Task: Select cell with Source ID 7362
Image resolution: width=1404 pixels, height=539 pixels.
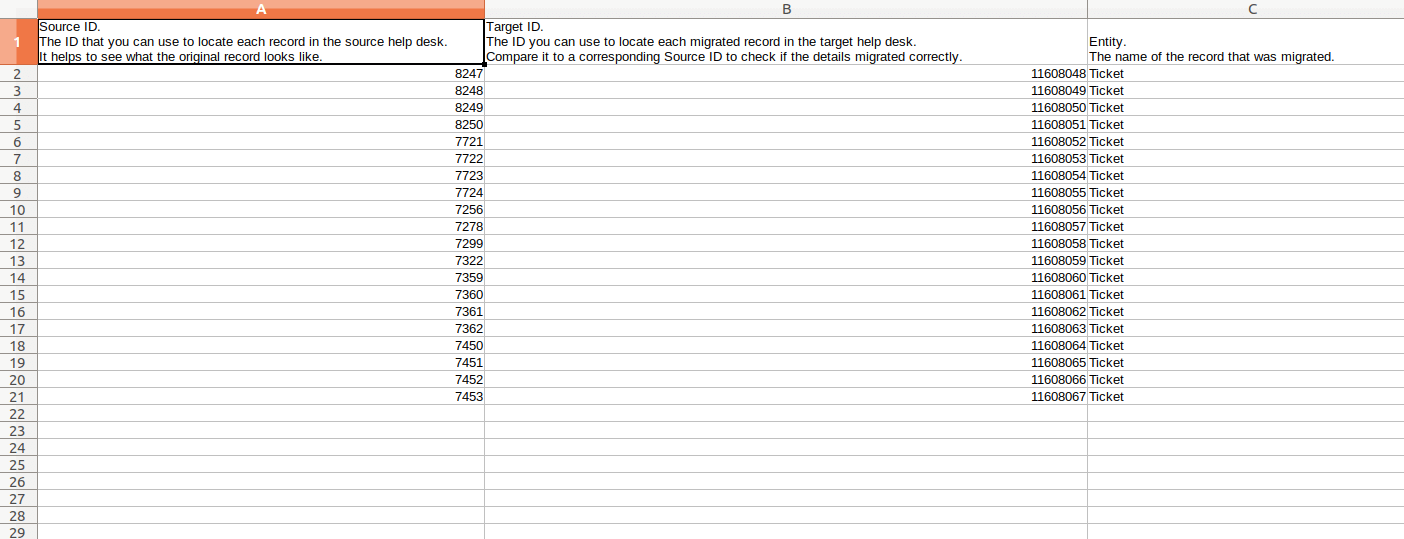Action: click(261, 329)
